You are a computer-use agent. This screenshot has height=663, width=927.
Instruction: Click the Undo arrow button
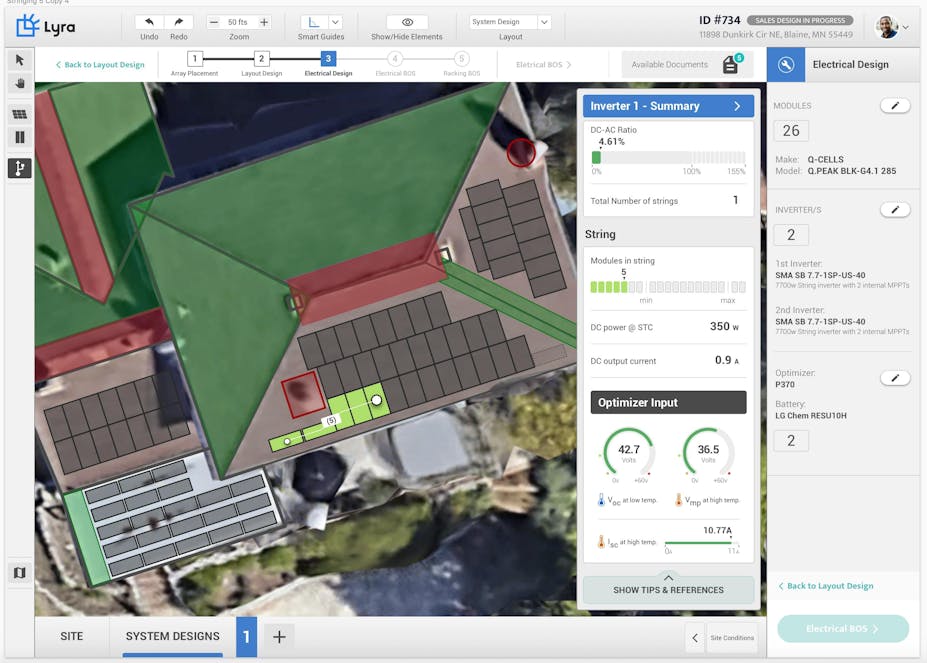coord(149,22)
